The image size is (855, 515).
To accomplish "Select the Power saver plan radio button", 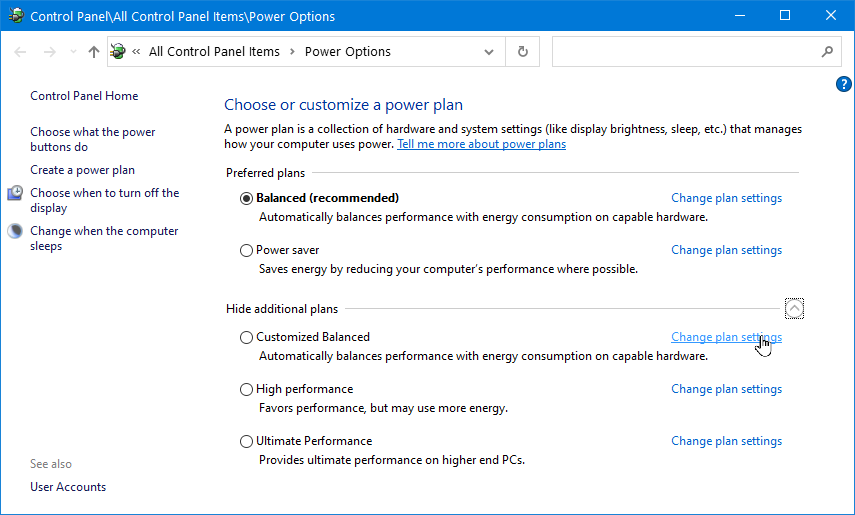I will [247, 250].
